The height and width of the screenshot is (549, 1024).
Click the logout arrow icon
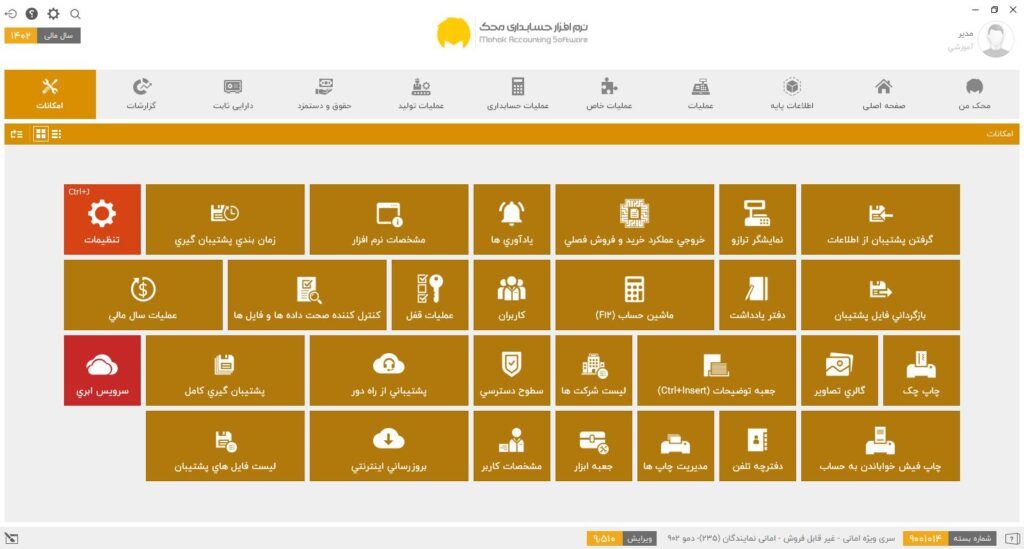(11, 14)
